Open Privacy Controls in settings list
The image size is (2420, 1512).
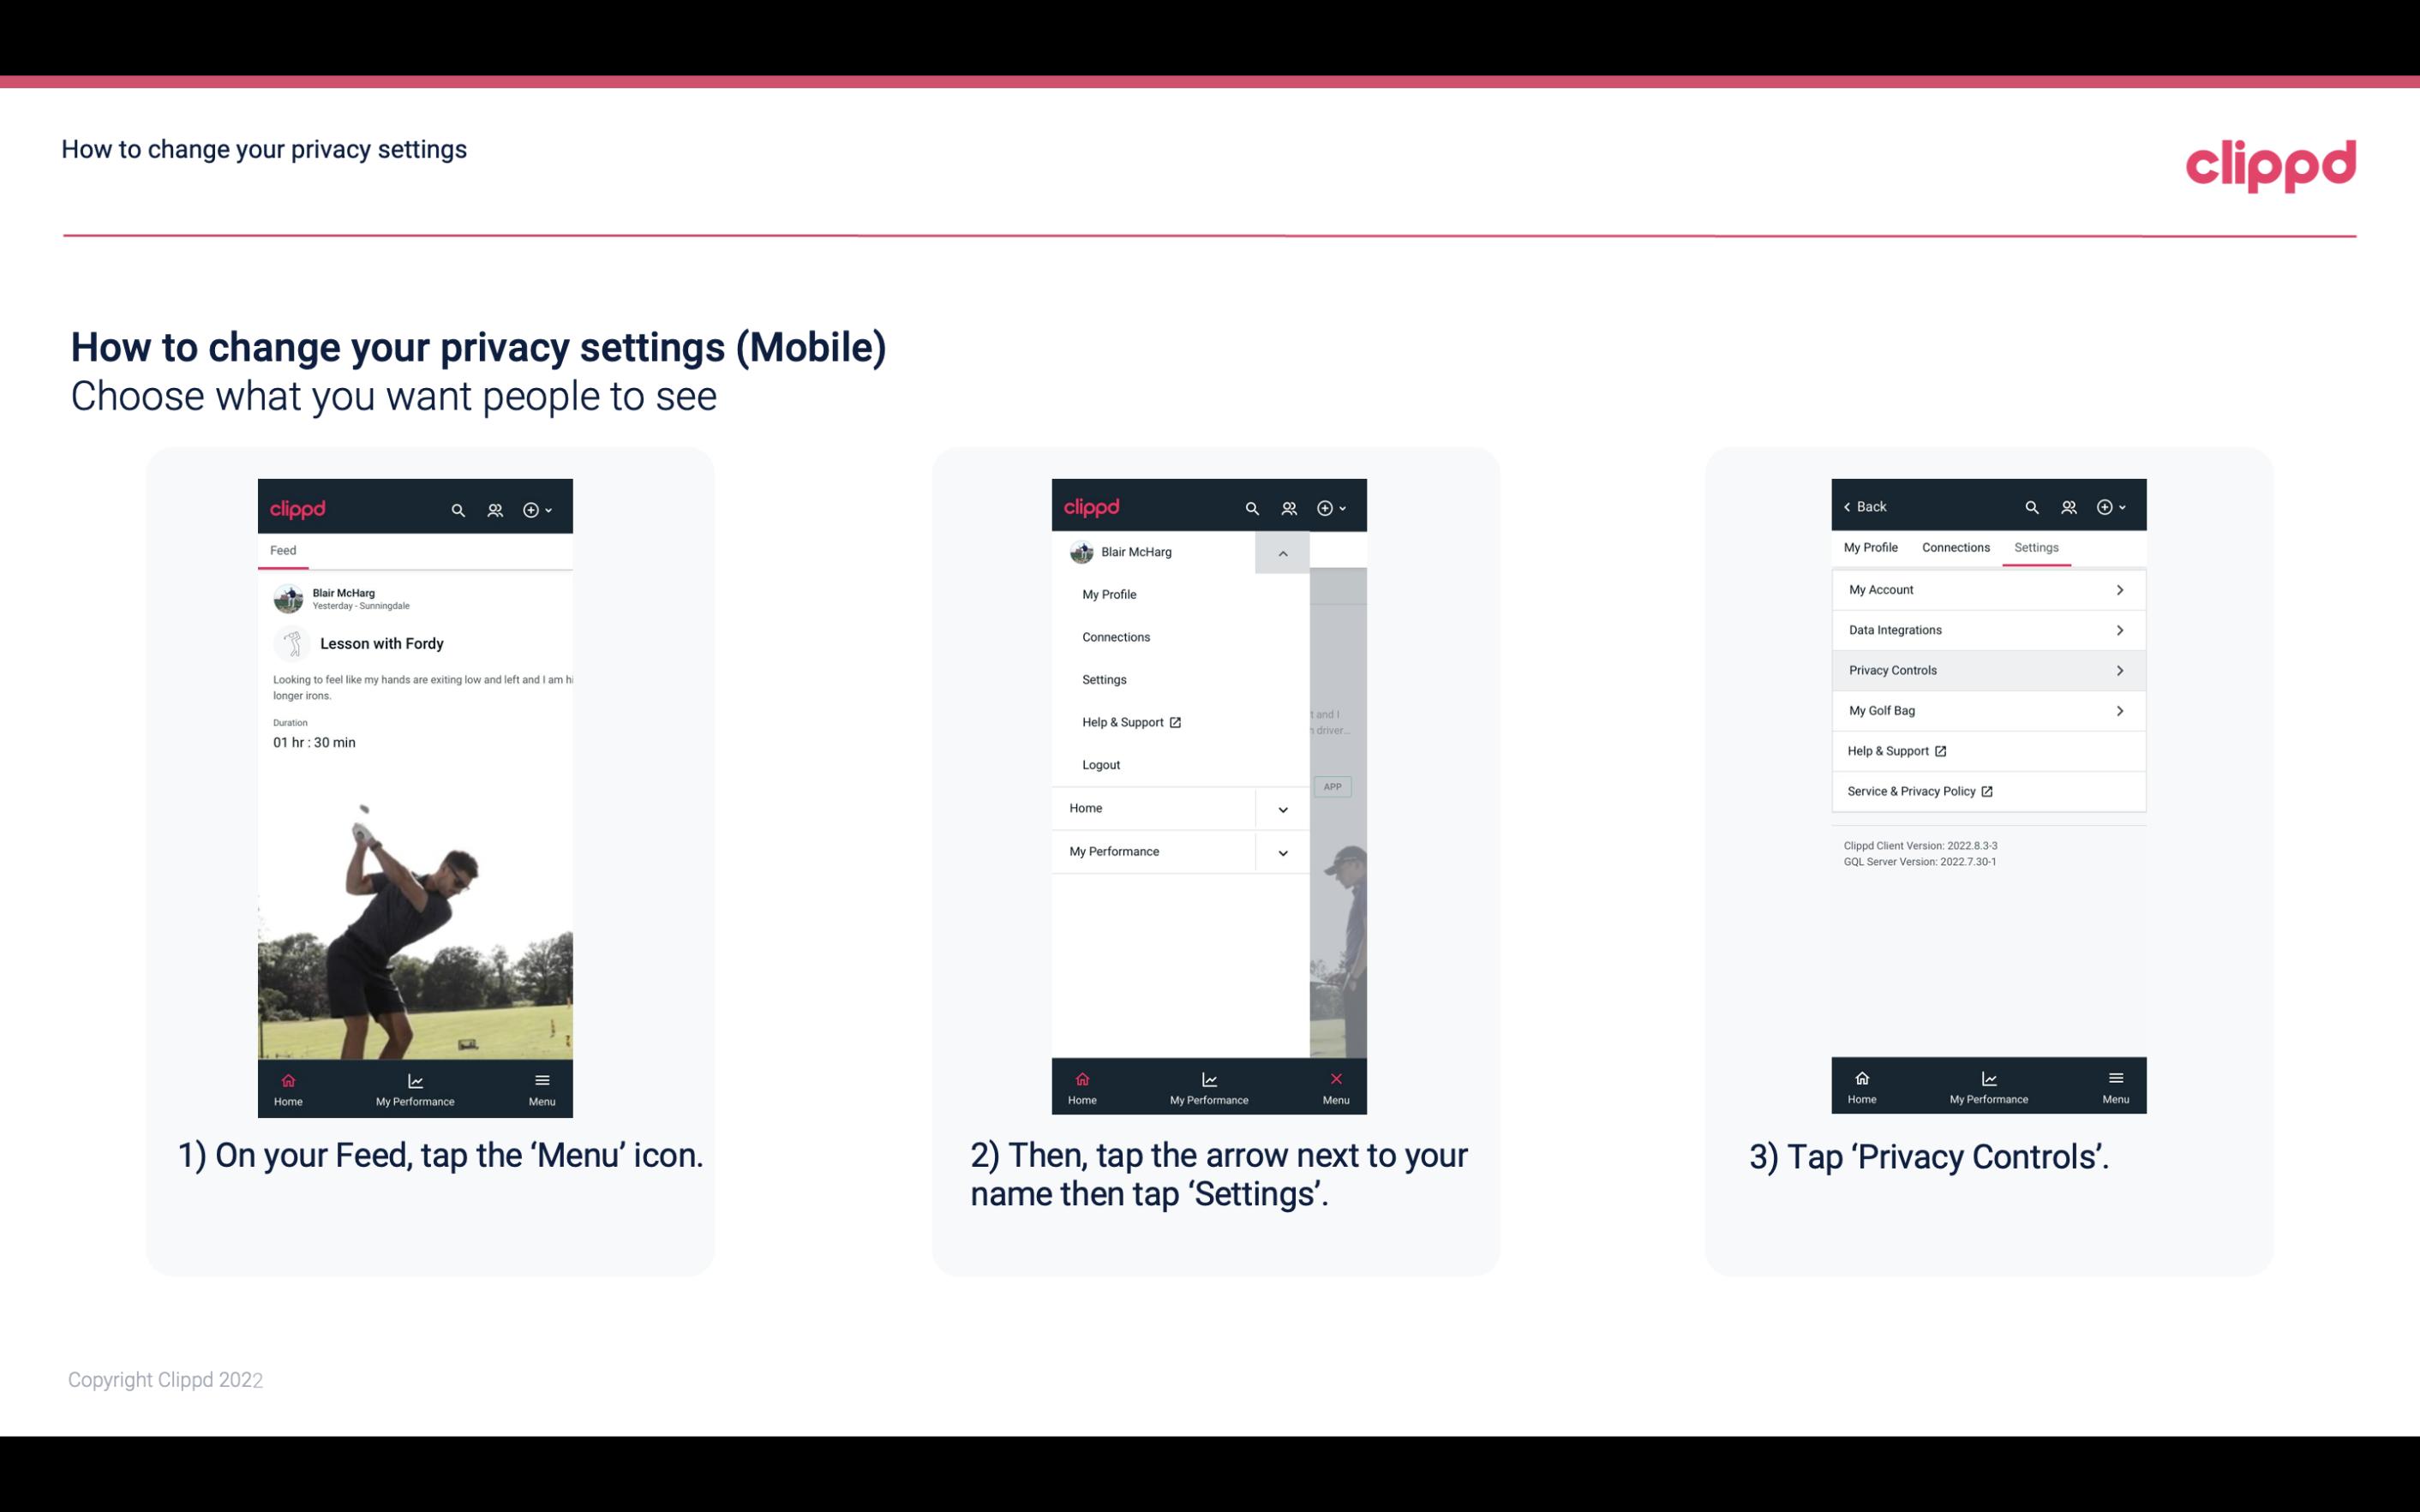pos(1986,669)
